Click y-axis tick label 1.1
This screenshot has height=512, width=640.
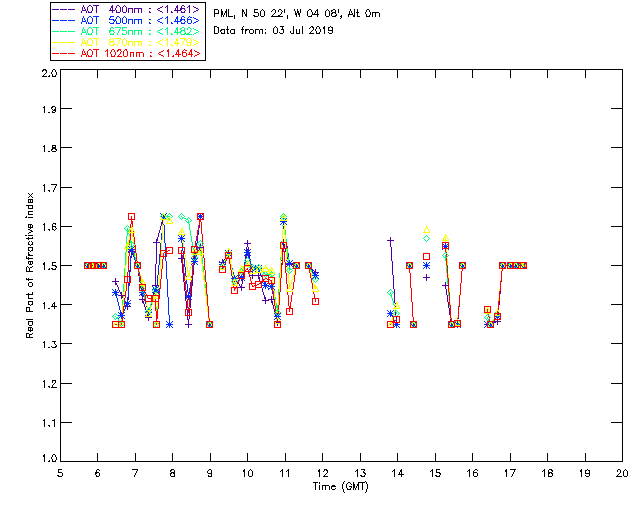click(x=49, y=423)
